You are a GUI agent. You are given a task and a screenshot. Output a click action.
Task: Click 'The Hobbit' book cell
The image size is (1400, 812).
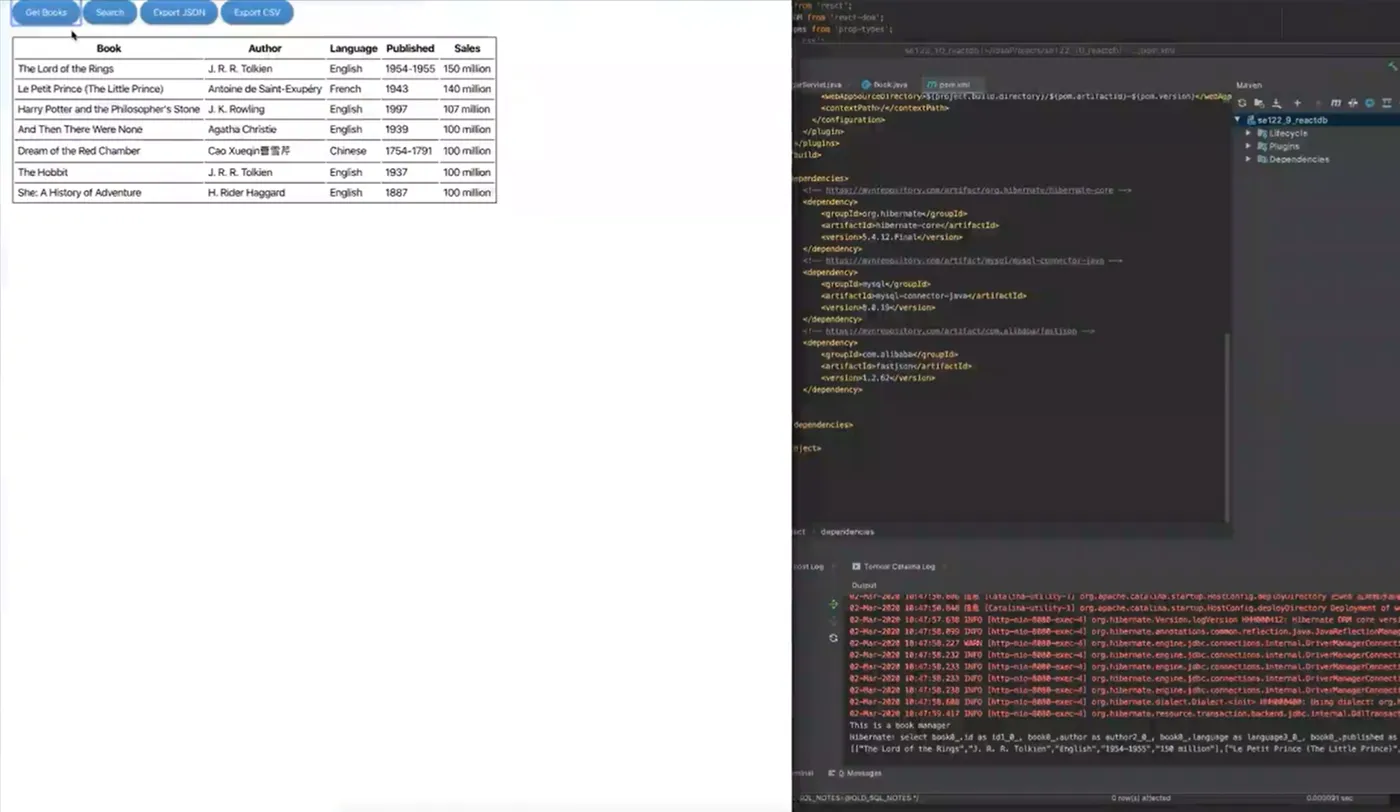coord(109,172)
